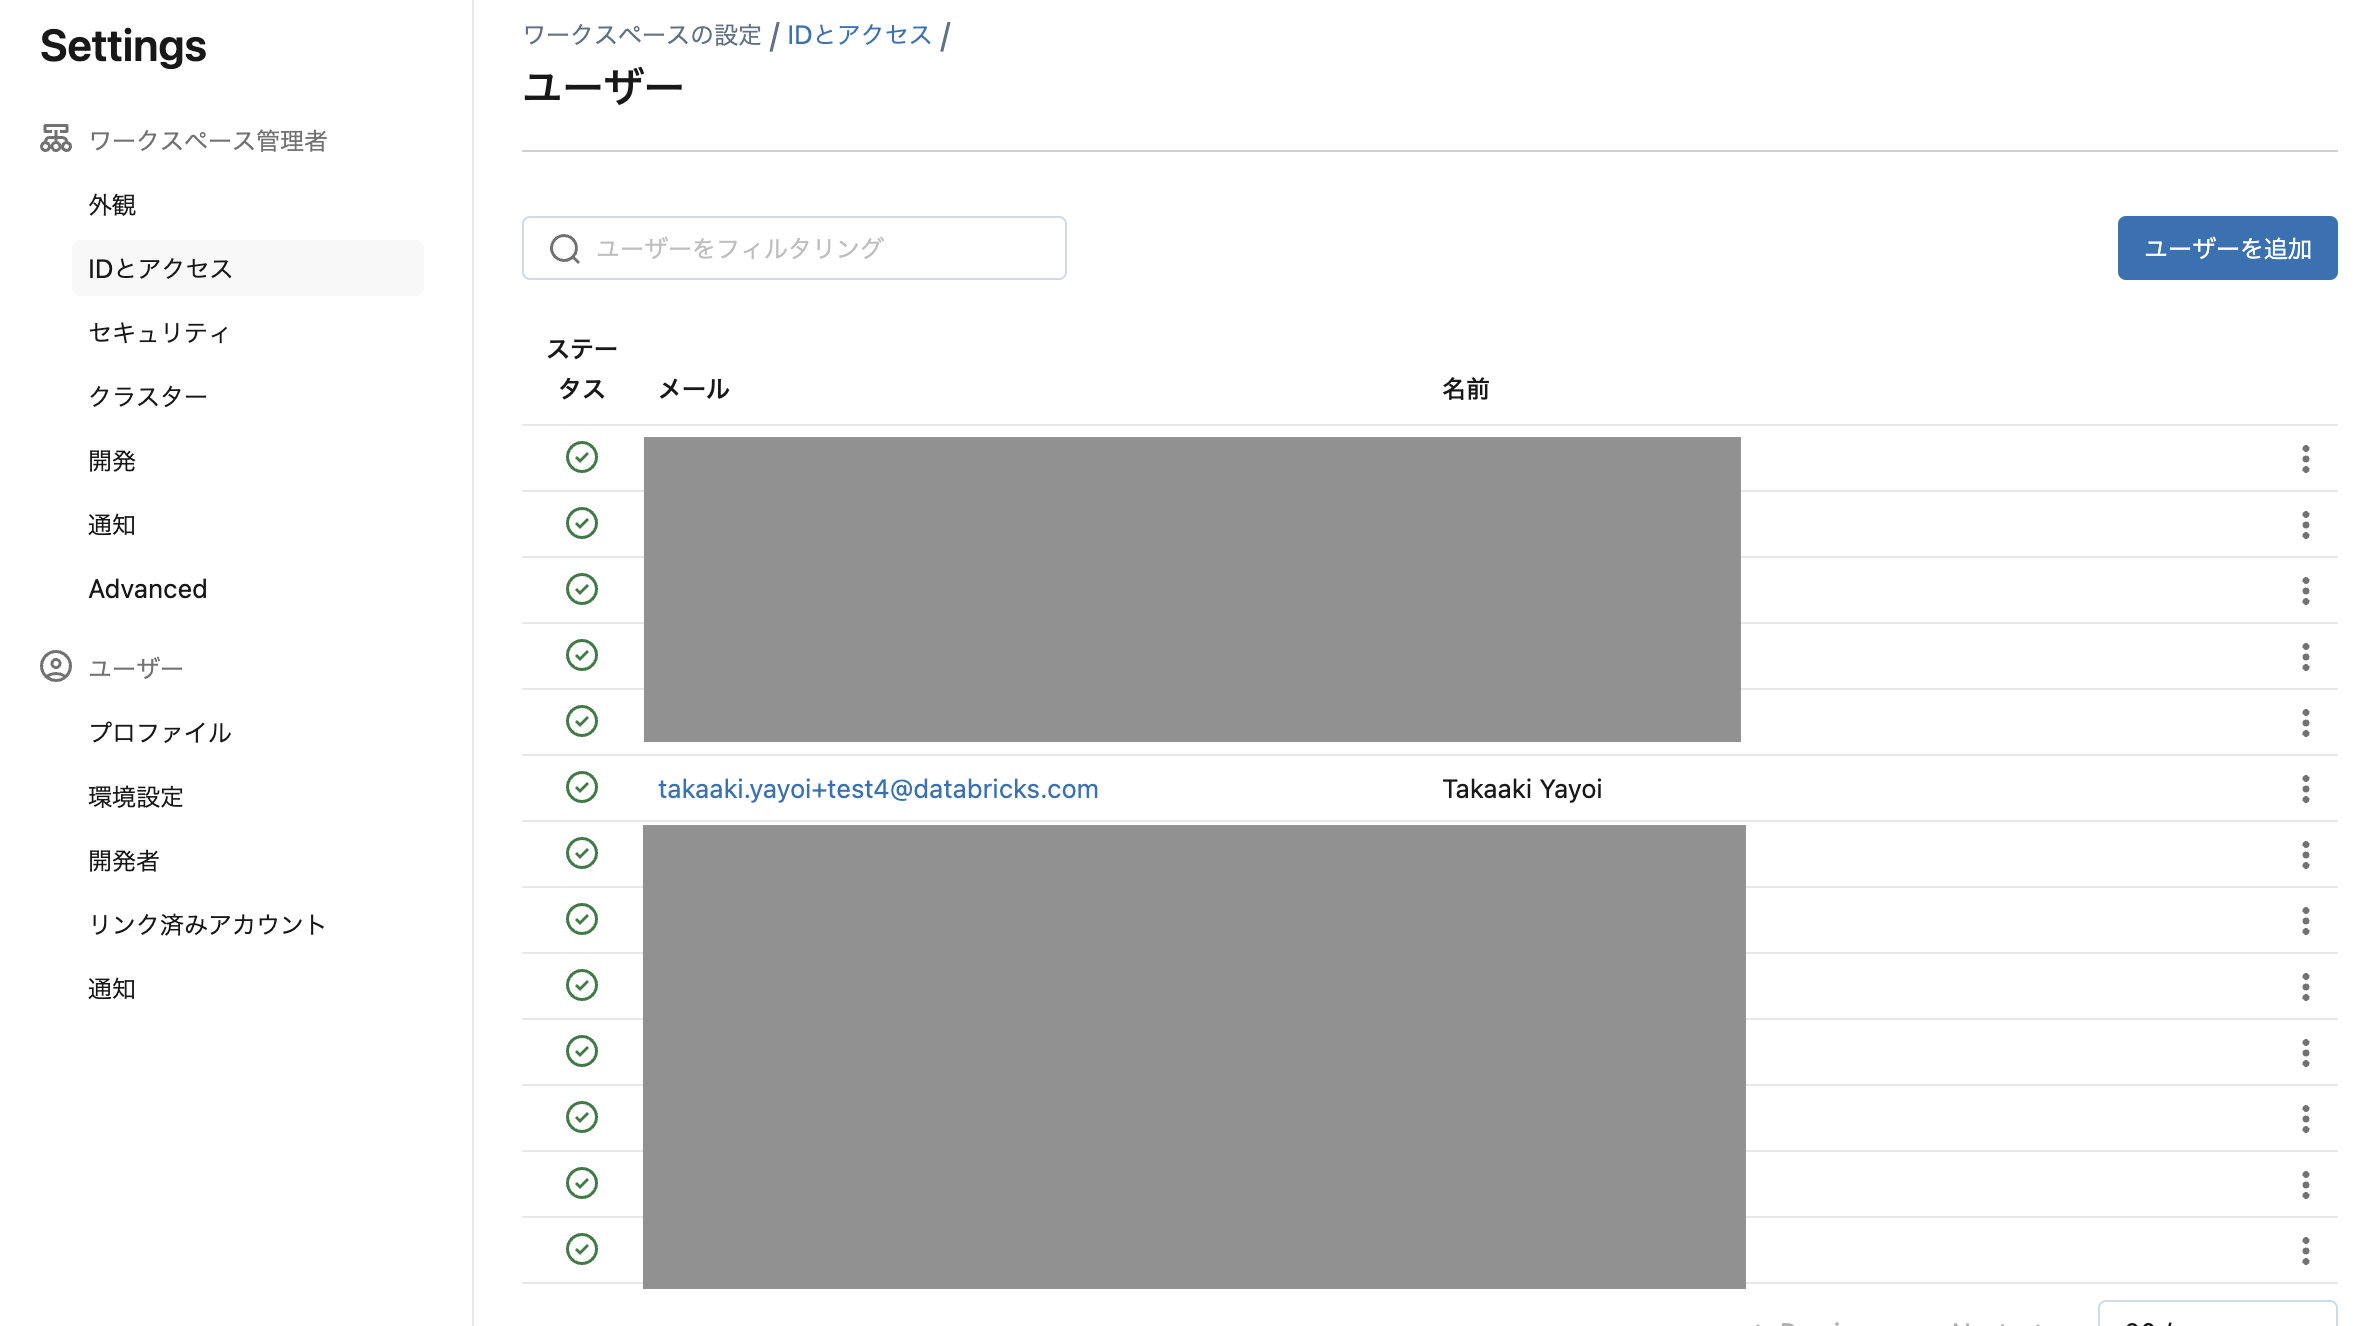This screenshot has height=1326, width=2376.
Task: Click the user profile icon beside ユーザー
Action: pyautogui.click(x=55, y=666)
